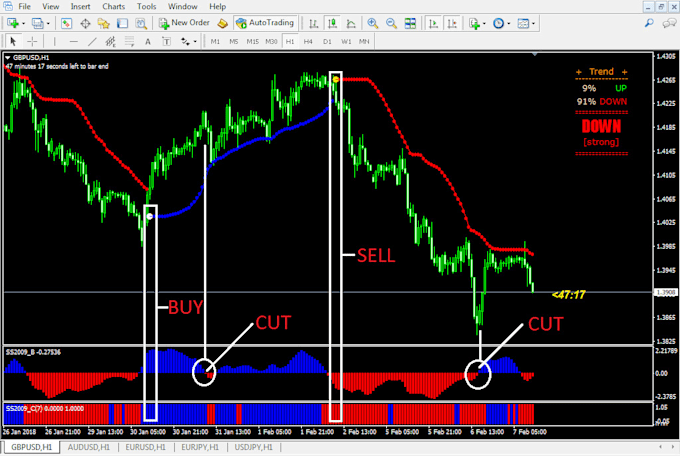This screenshot has width=680, height=456.
Task: Open the Arrows dropdown arrow
Action: click(x=196, y=42)
